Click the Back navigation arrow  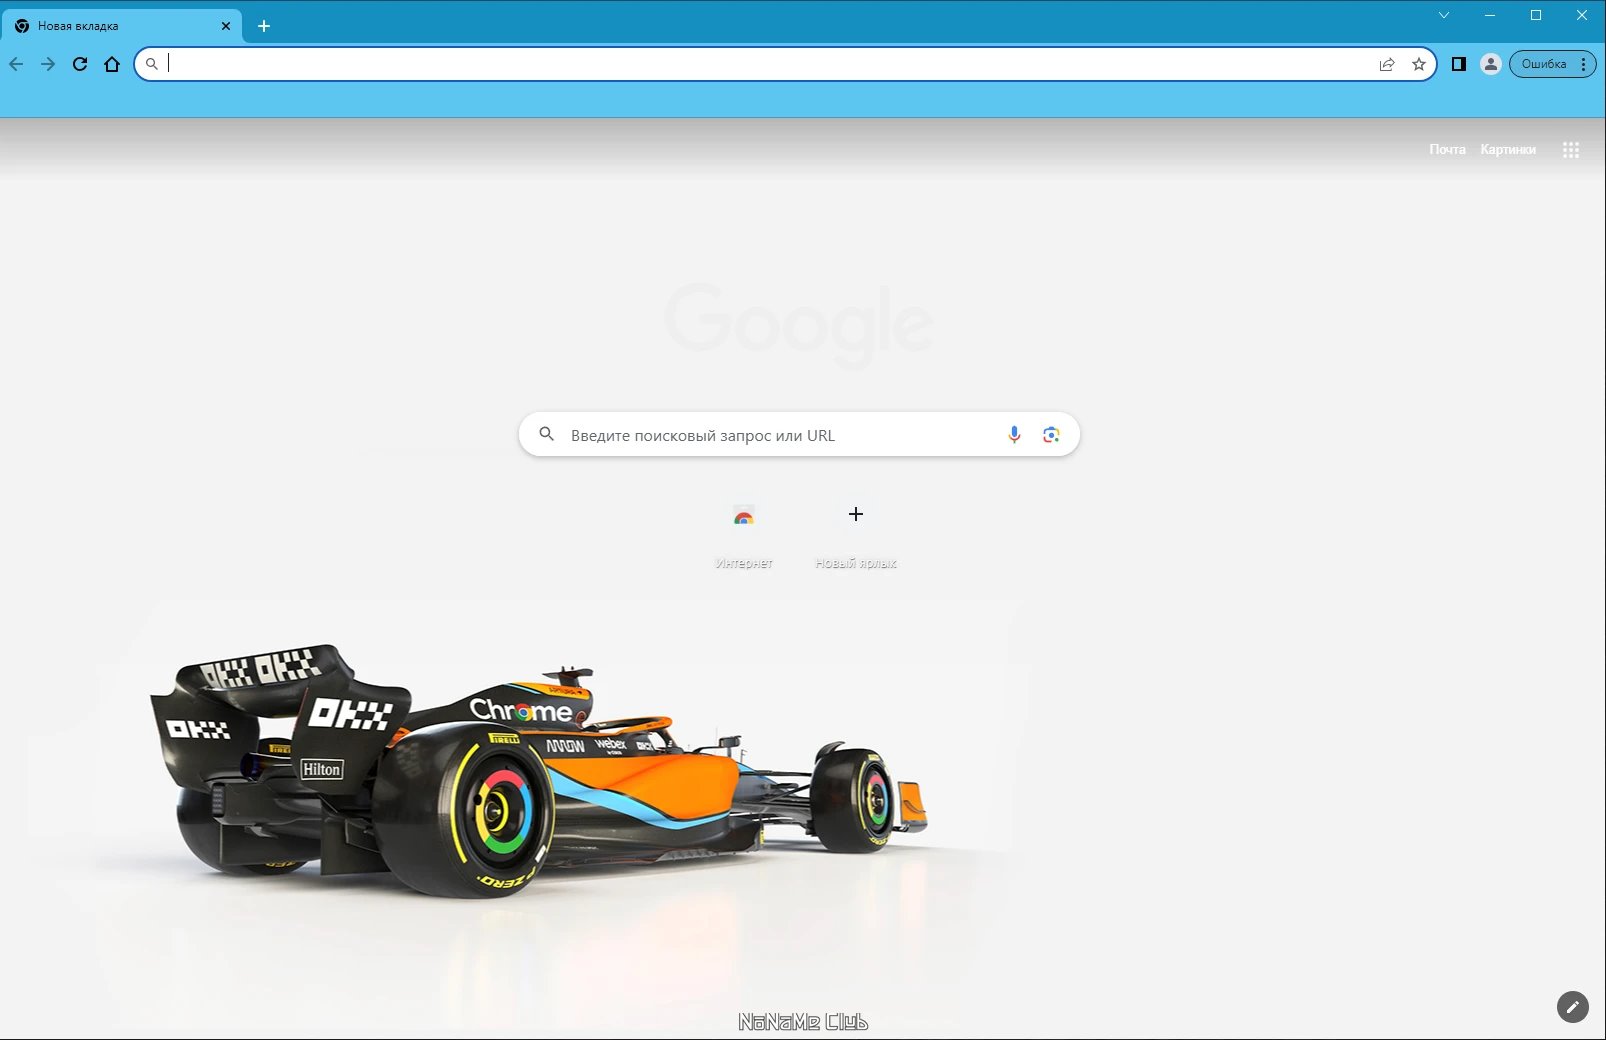[x=17, y=64]
